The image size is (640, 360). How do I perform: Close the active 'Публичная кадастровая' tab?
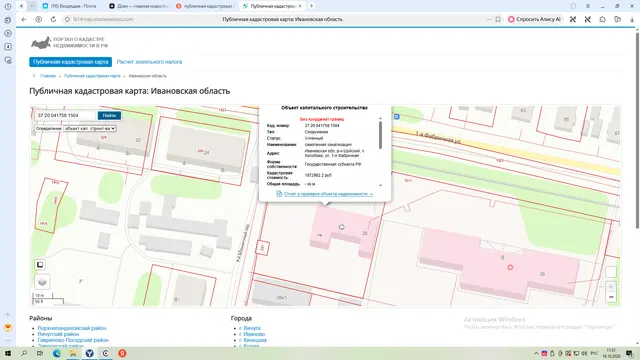[x=300, y=6]
